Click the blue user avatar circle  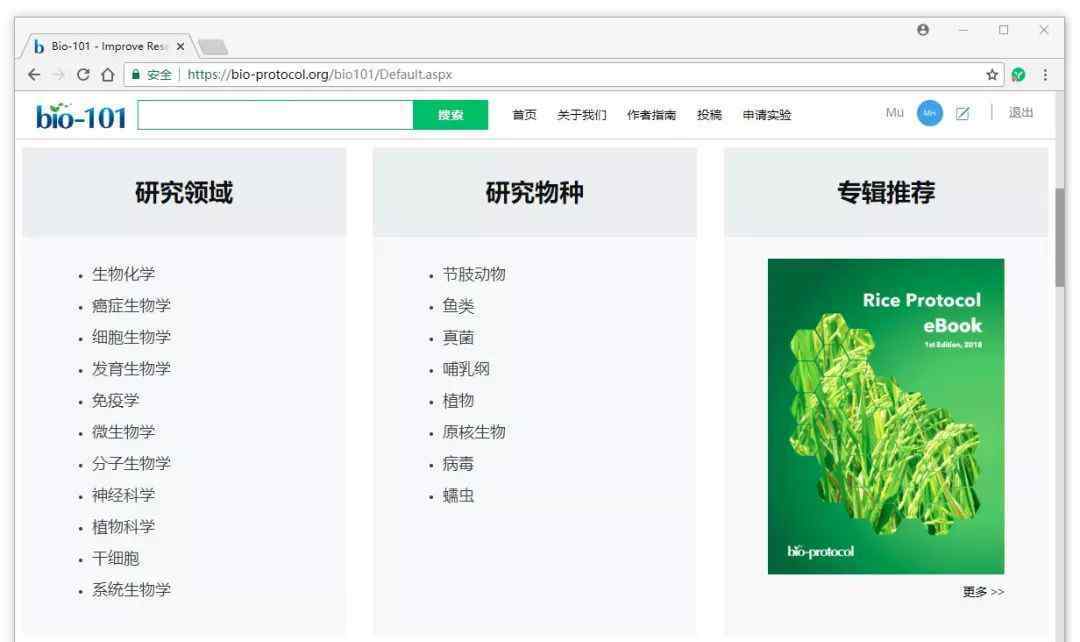(x=929, y=113)
